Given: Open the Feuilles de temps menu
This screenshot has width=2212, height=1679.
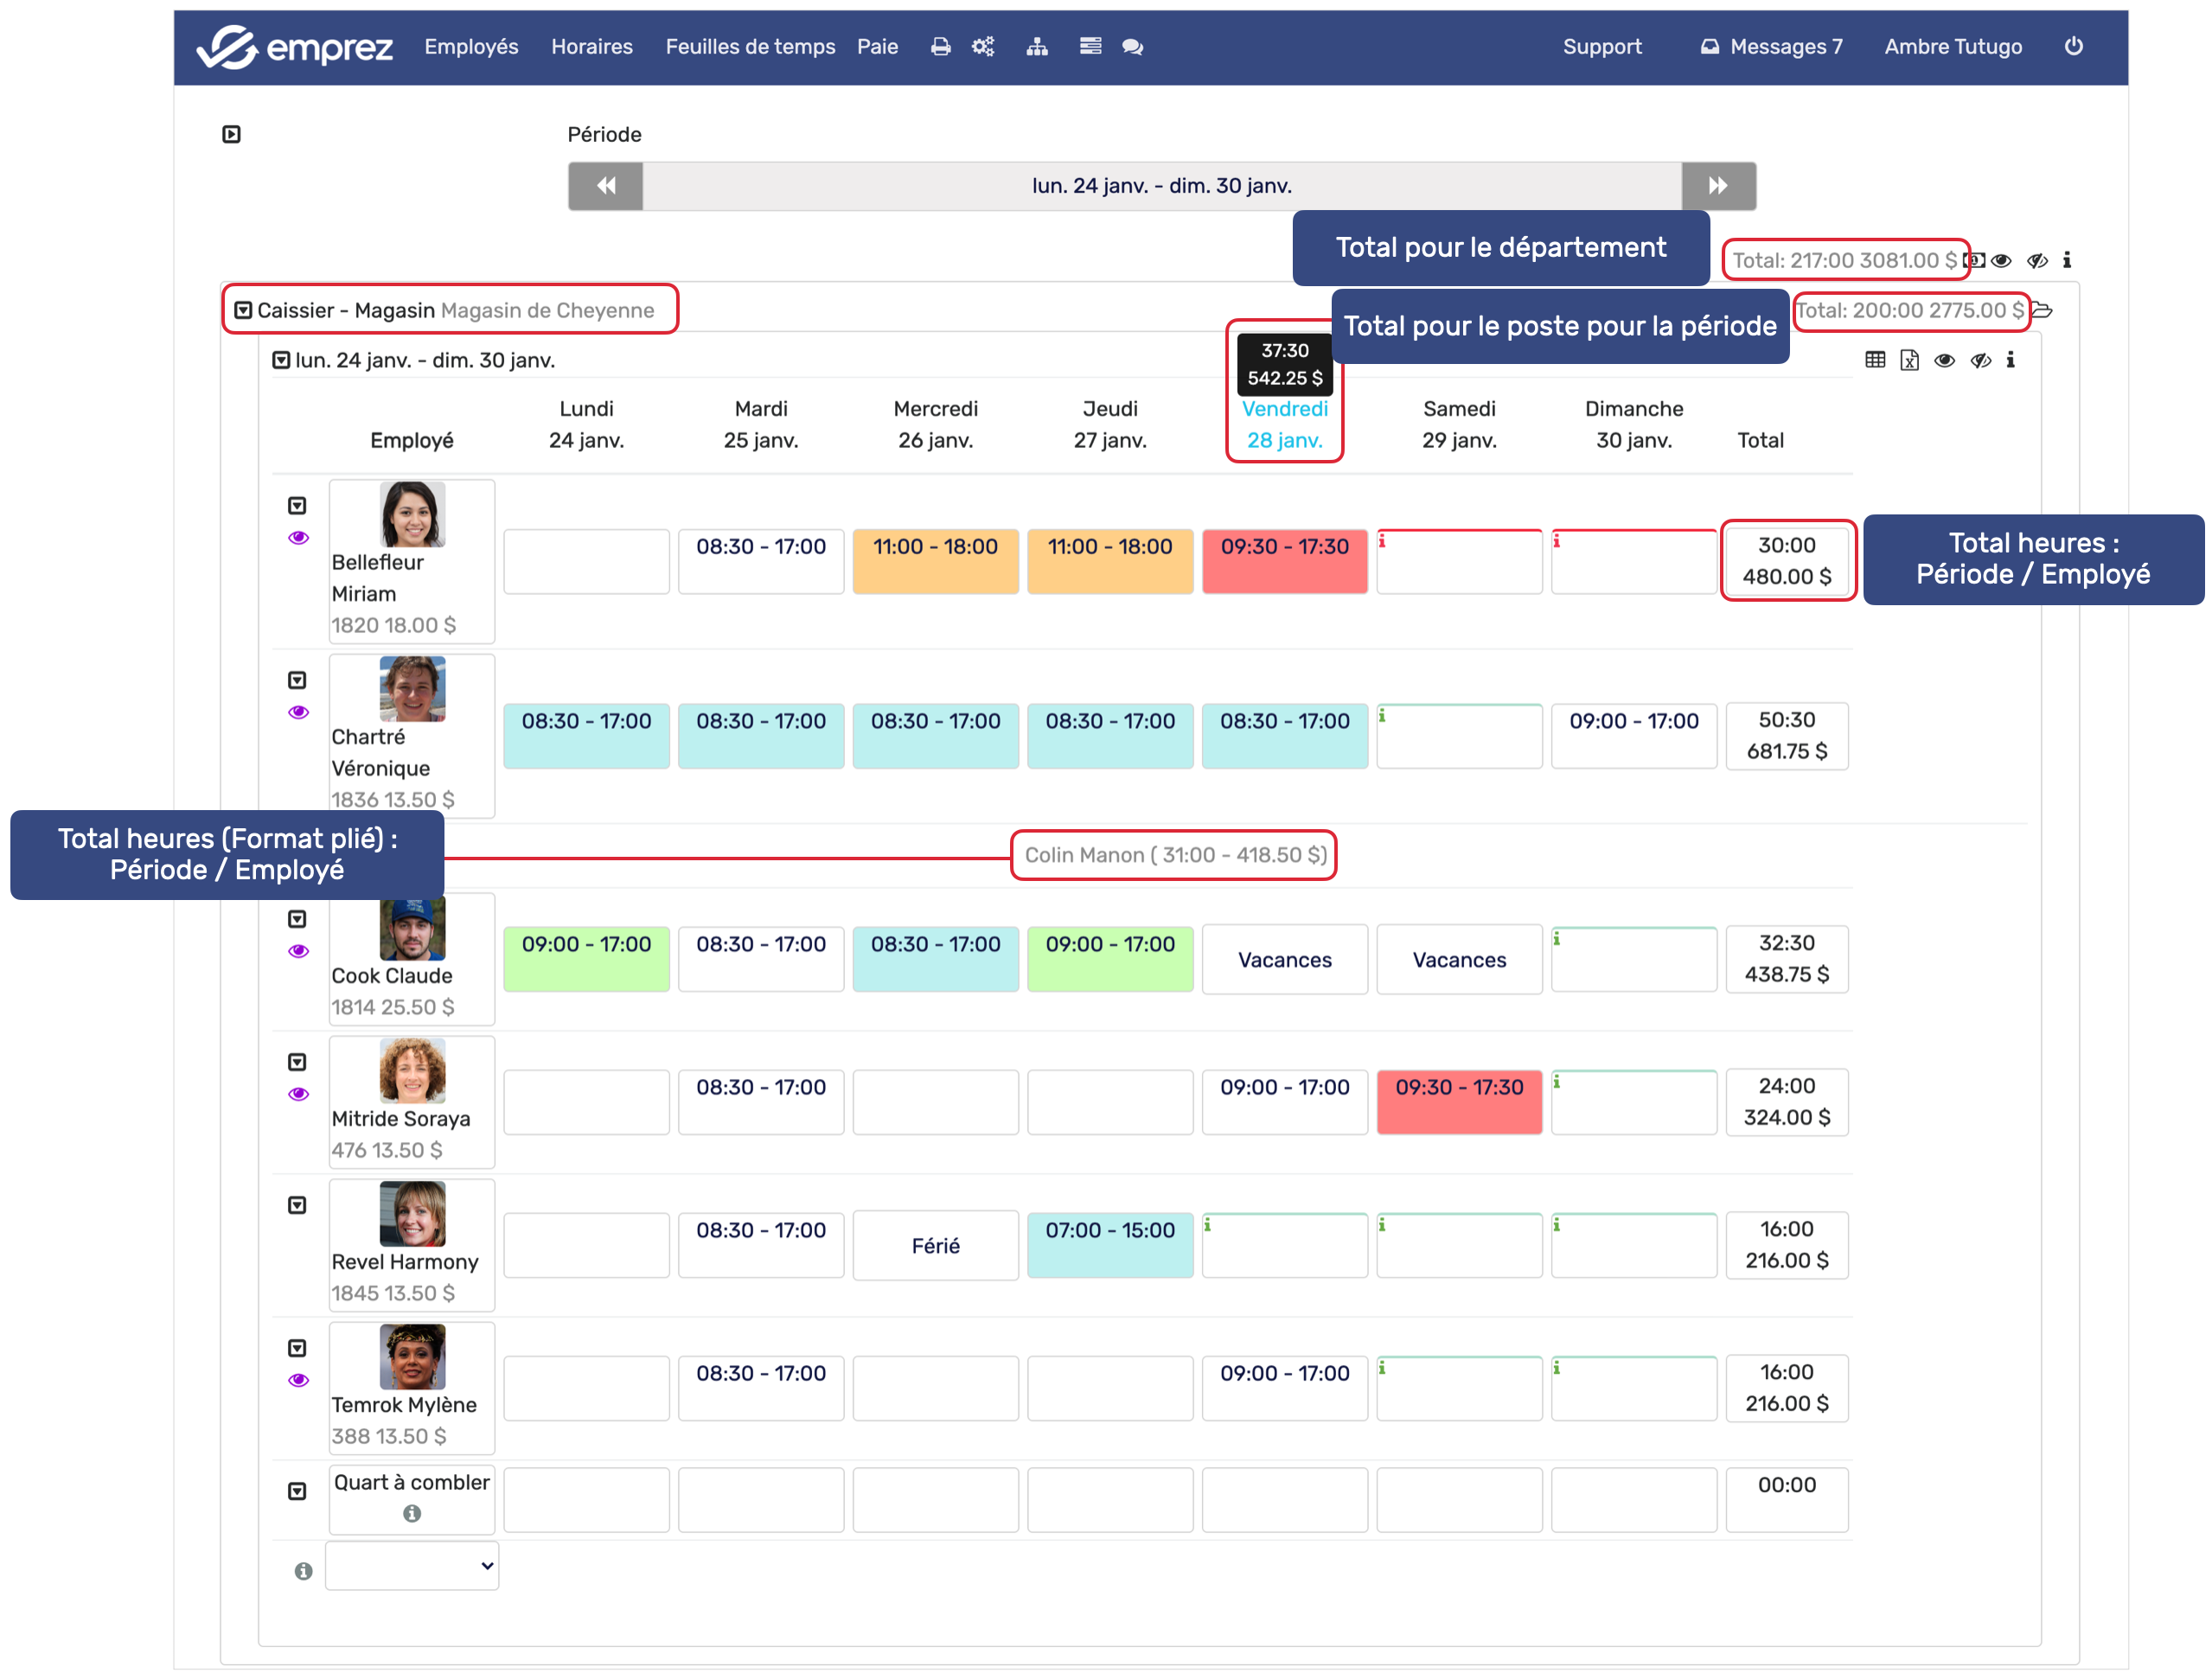Looking at the screenshot, I should coord(750,46).
